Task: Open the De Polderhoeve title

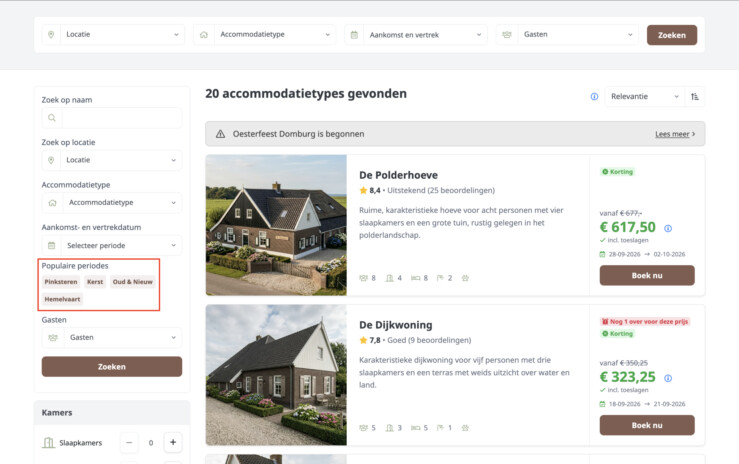Action: coord(398,175)
